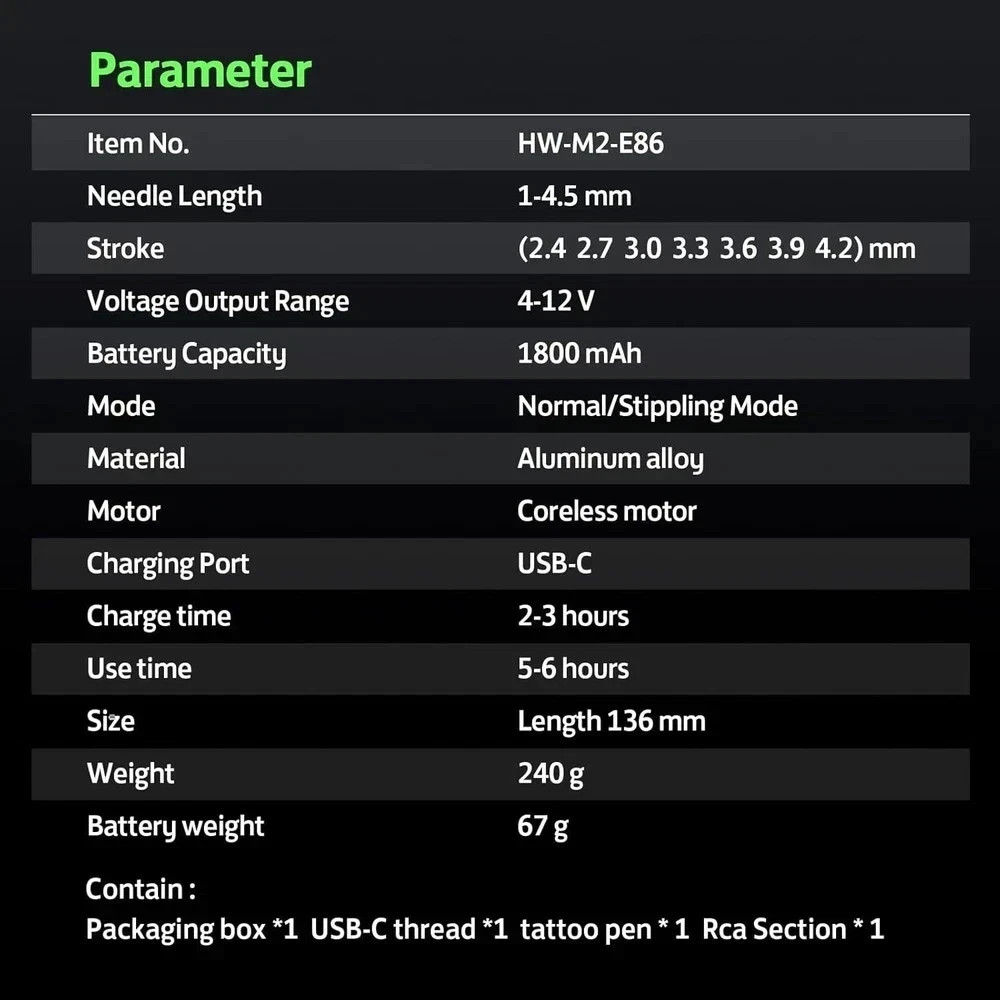This screenshot has width=1000, height=1000.
Task: Click the Stroke values list
Action: (x=716, y=249)
